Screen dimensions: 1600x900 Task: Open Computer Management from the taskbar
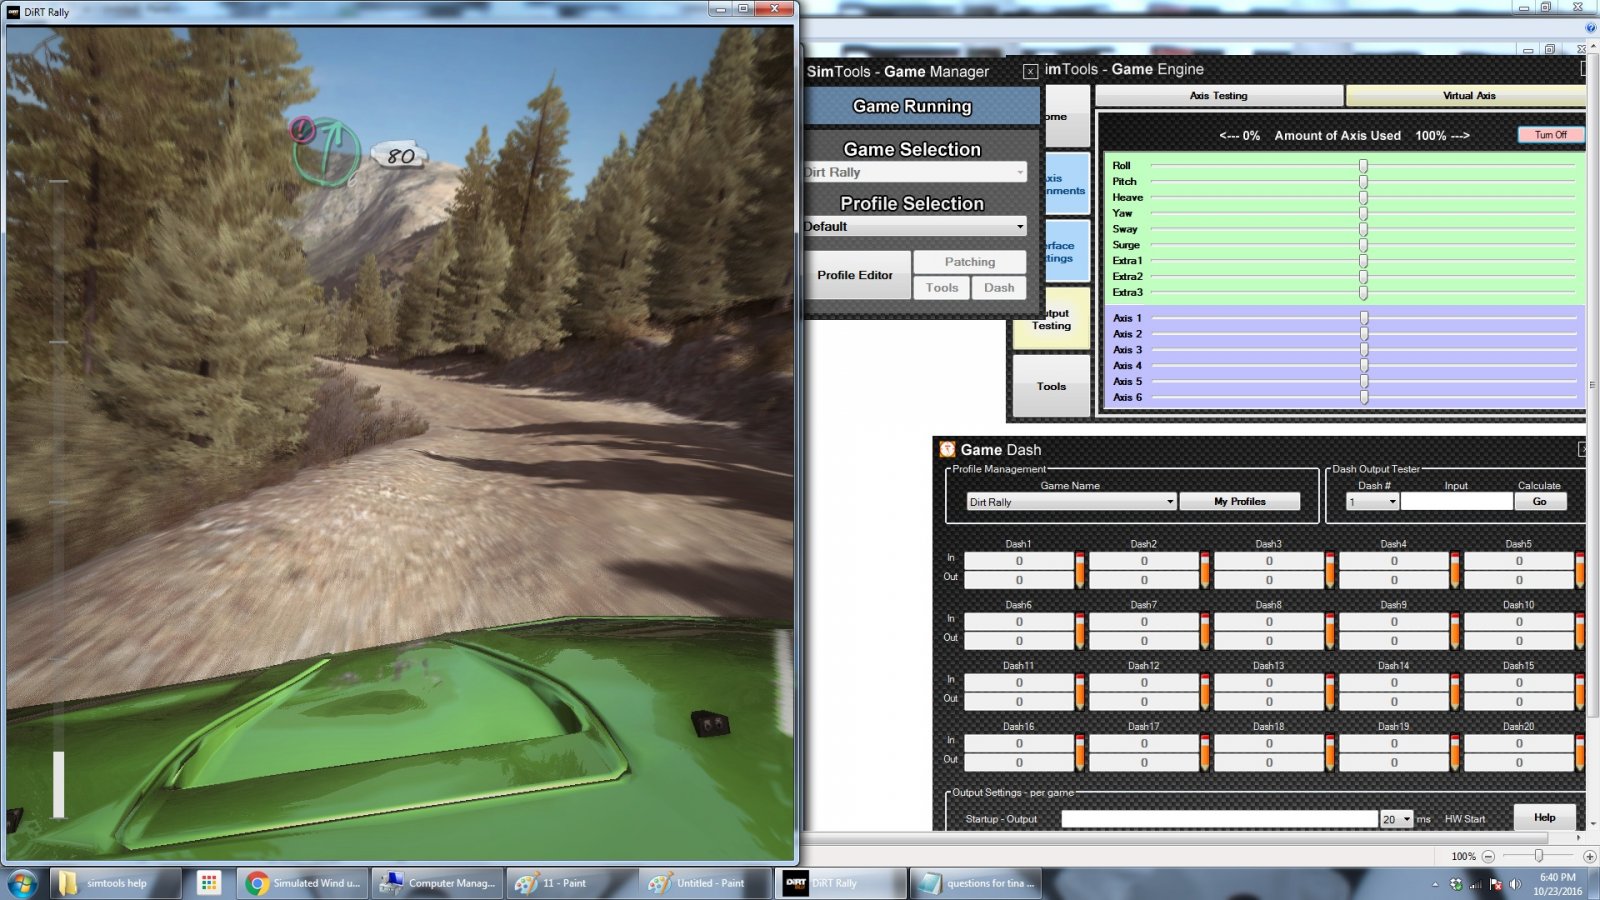438,883
